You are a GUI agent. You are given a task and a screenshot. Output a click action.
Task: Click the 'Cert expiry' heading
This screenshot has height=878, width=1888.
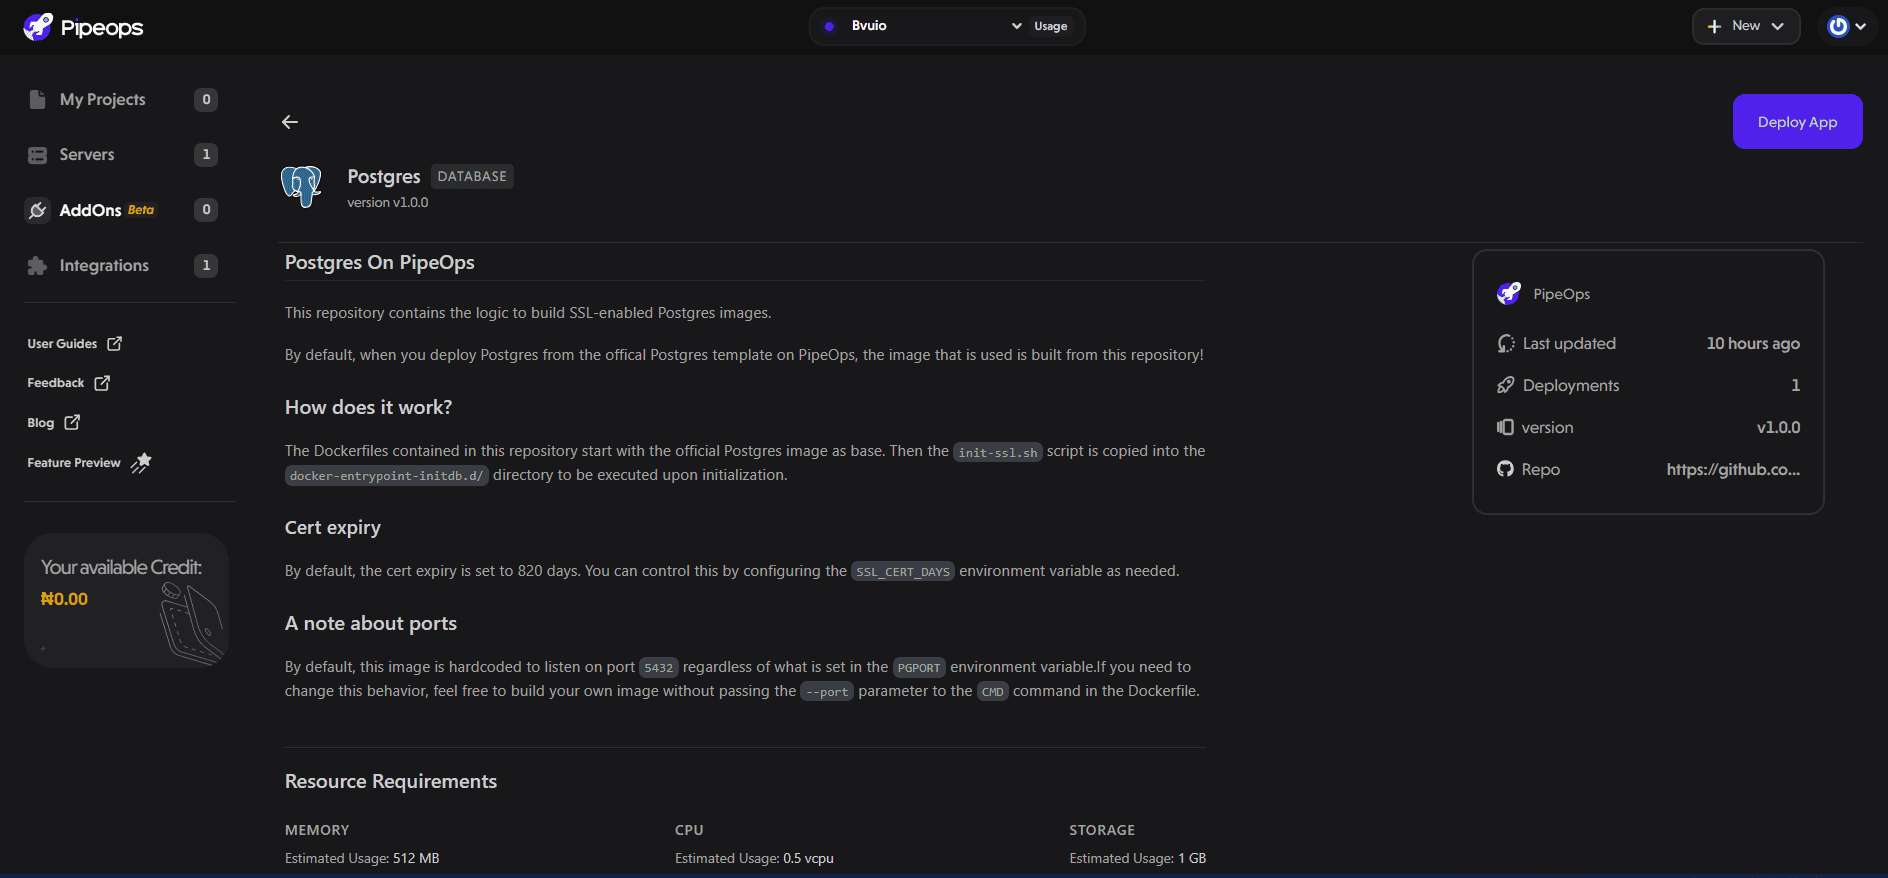333,527
